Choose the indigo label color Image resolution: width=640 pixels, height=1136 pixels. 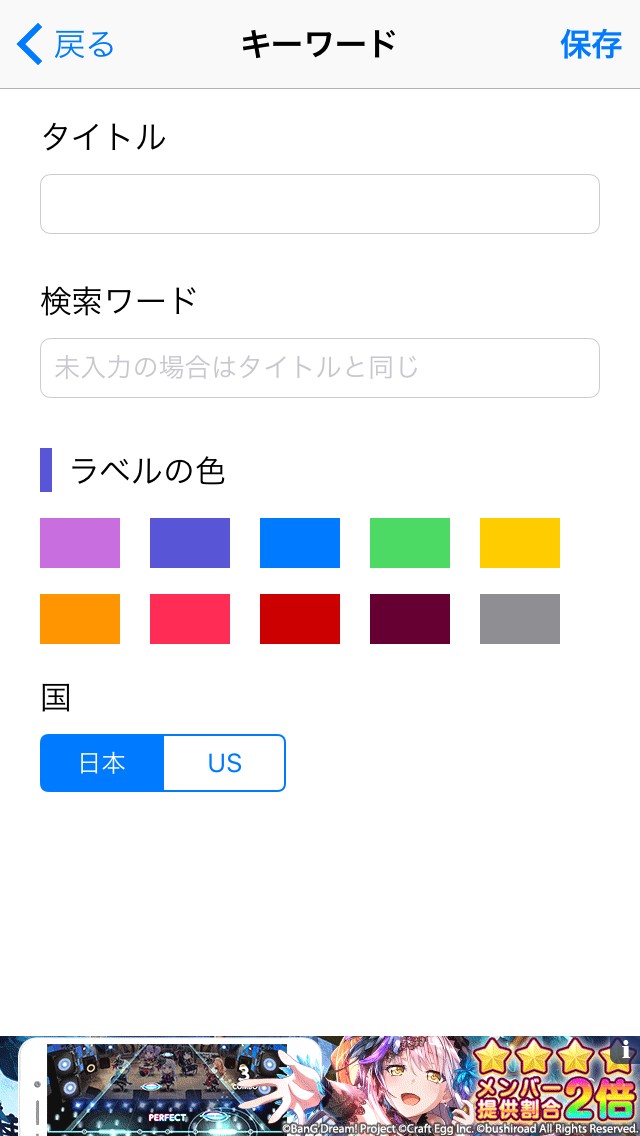point(190,543)
